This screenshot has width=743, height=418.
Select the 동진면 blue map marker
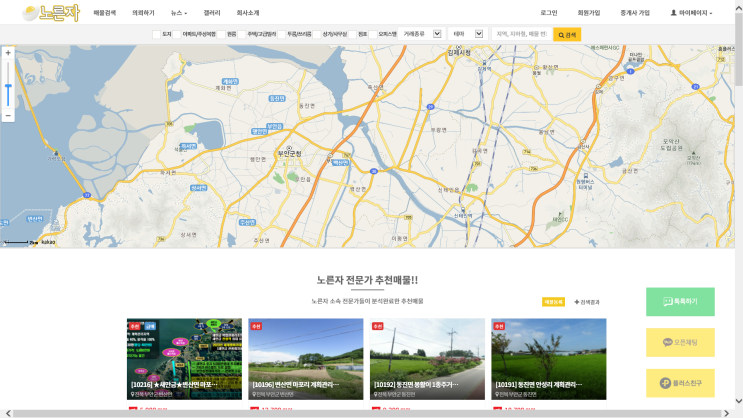(x=277, y=98)
